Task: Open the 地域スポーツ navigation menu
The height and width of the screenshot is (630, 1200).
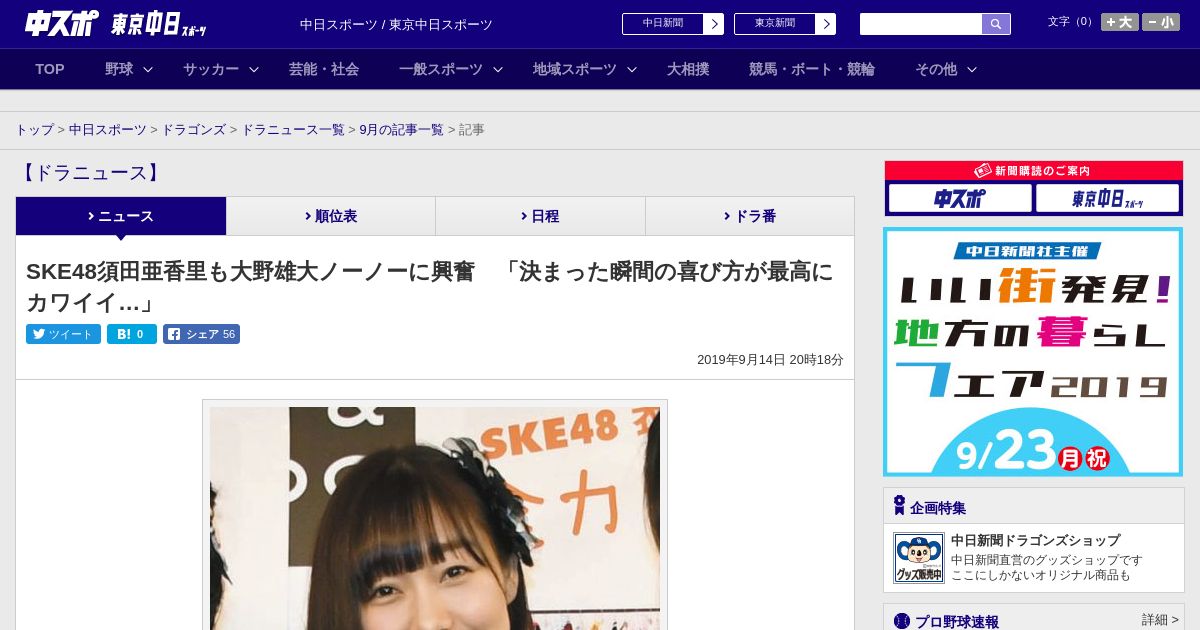Action: (575, 69)
